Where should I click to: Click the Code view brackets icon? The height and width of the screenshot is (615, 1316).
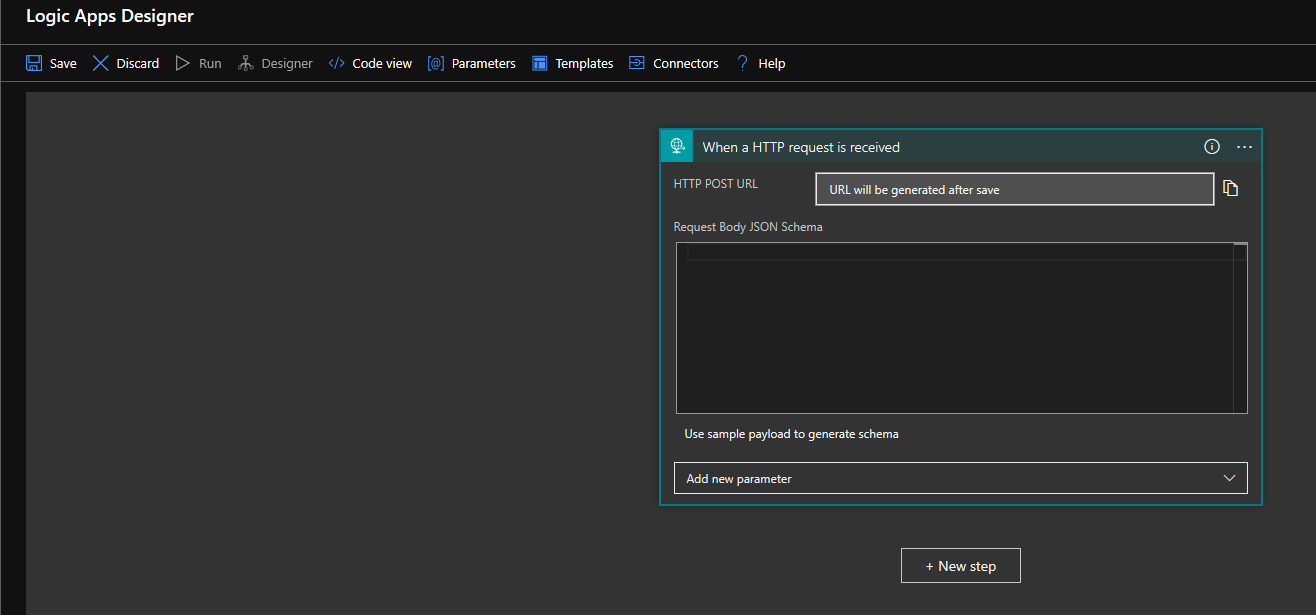tap(336, 63)
